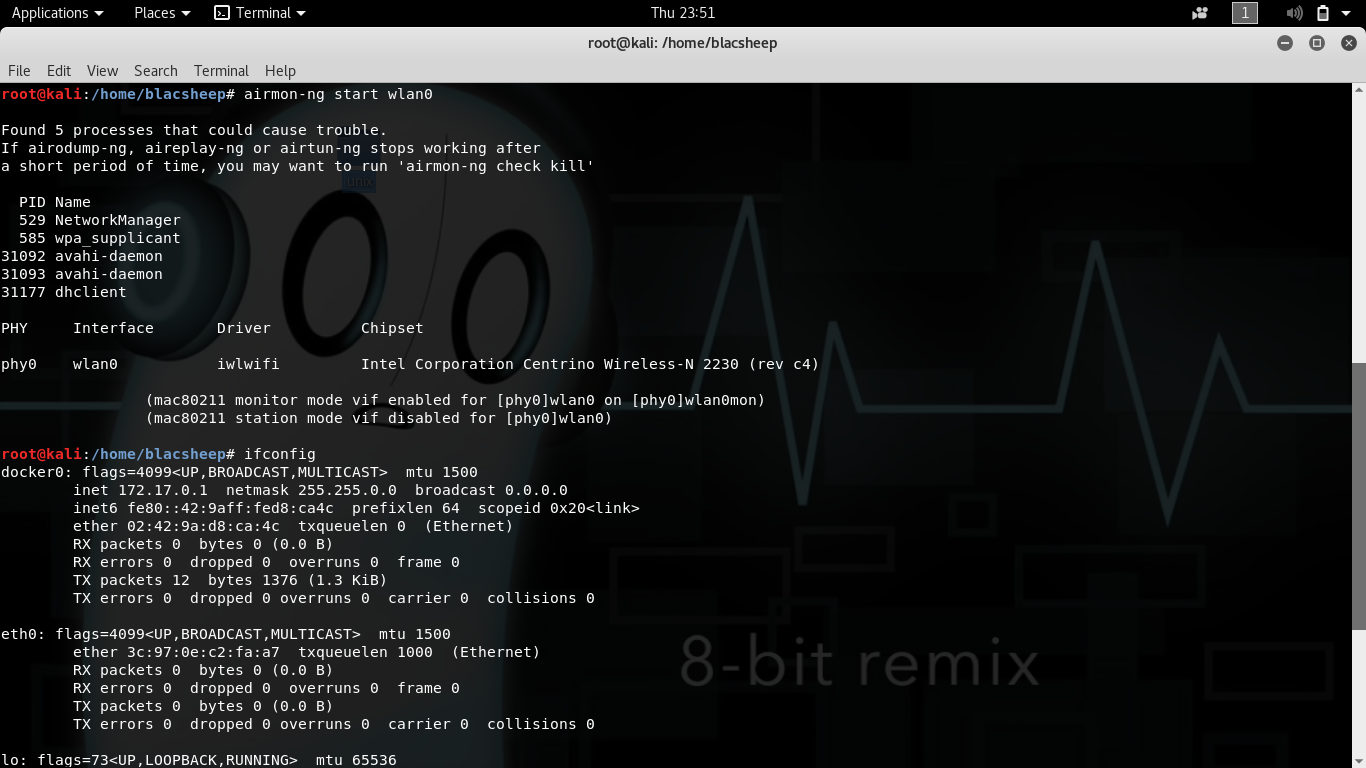Screen dimensions: 1366x768
Task: Open the system menu dropdown arrow
Action: tap(1348, 13)
